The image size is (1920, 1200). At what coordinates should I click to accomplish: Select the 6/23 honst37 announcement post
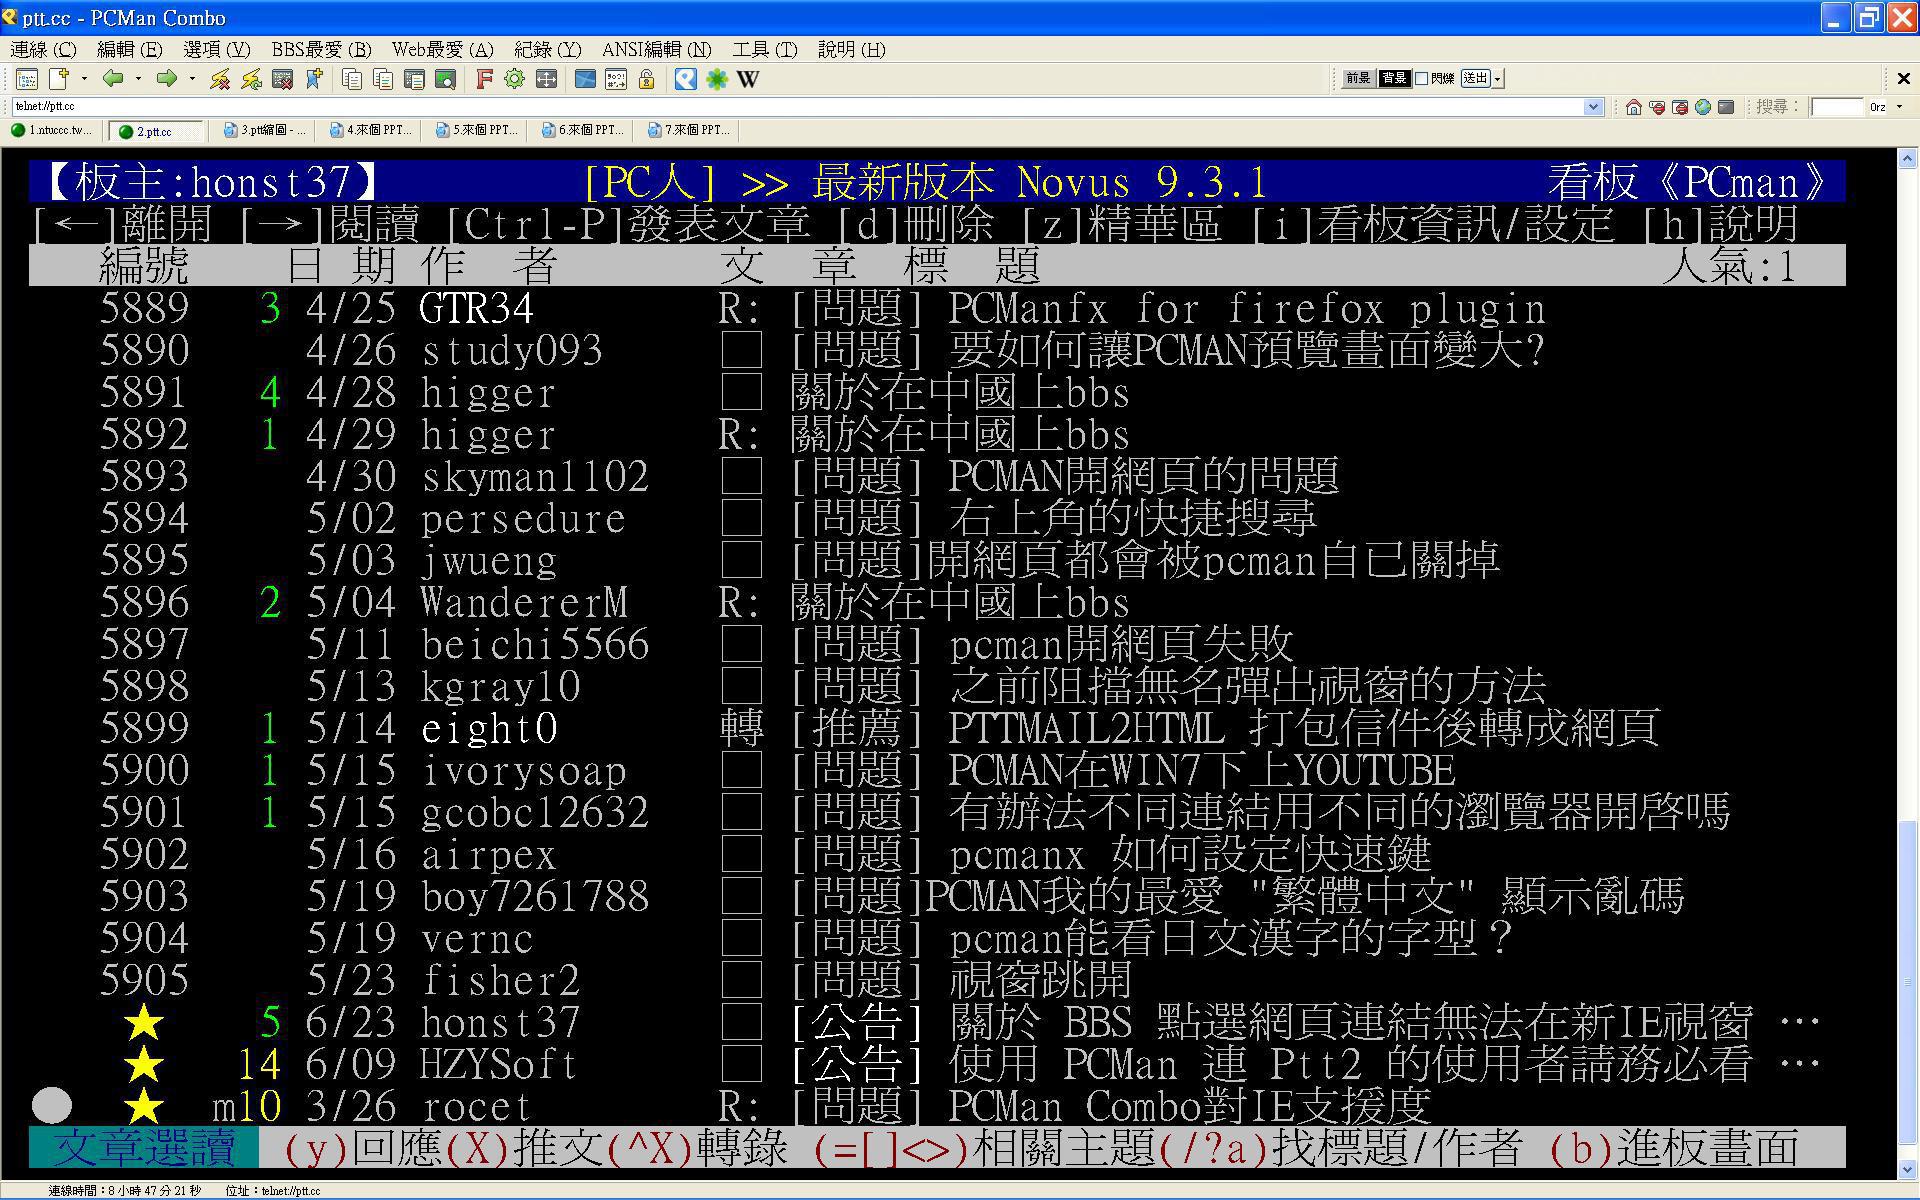click(x=937, y=1022)
